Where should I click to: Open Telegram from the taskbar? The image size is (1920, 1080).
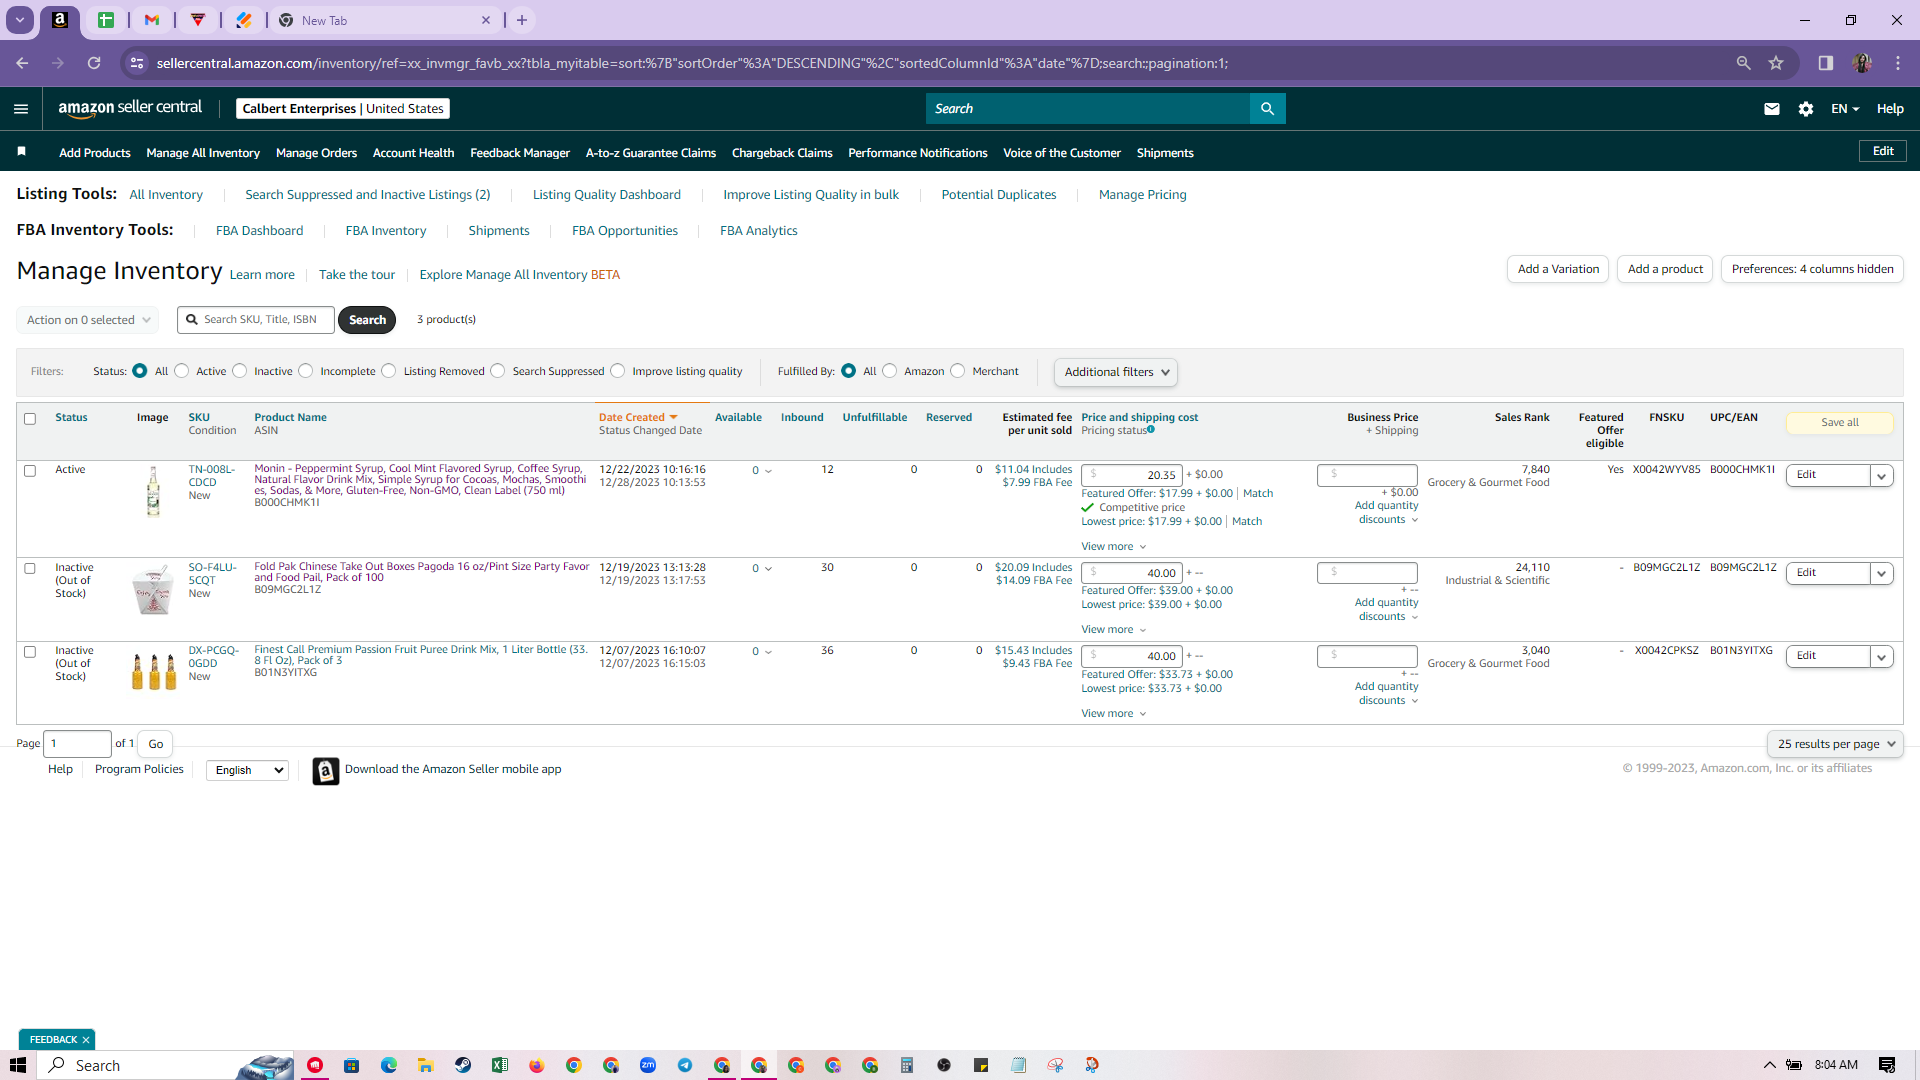[x=685, y=1065]
